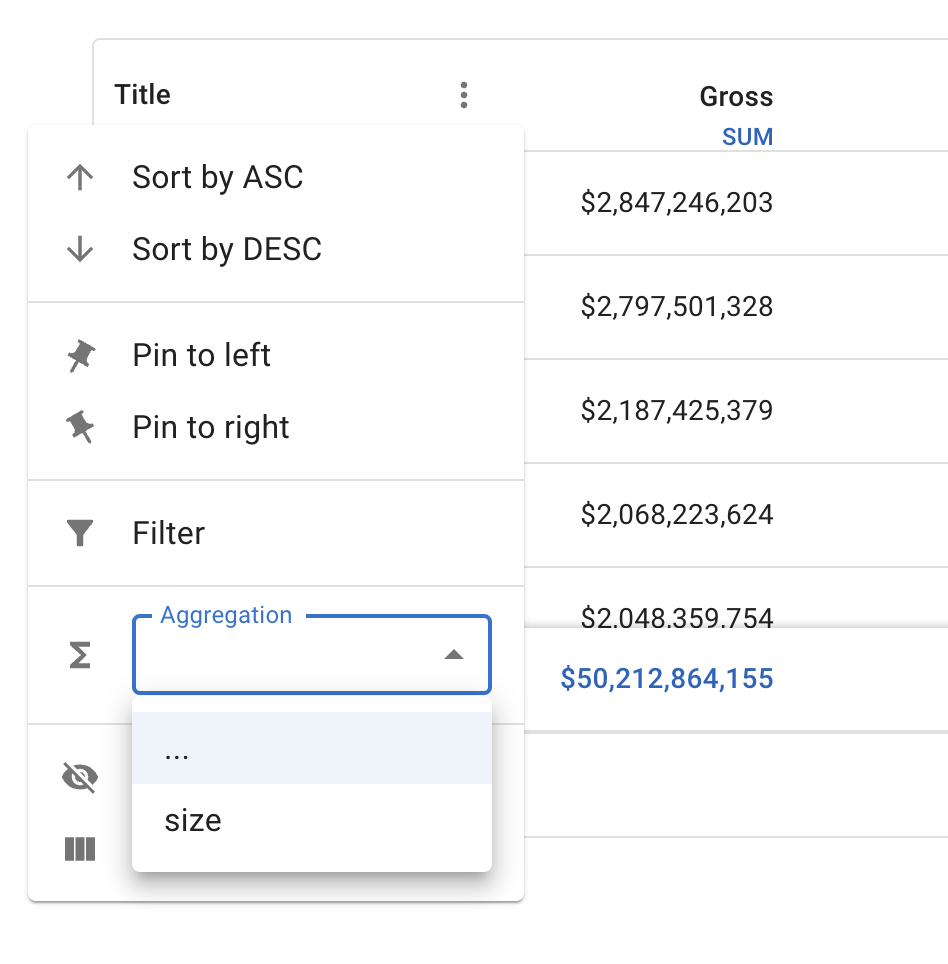The width and height of the screenshot is (948, 964).
Task: Click the pushpin icon next to Pin to left
Action: pyautogui.click(x=79, y=354)
